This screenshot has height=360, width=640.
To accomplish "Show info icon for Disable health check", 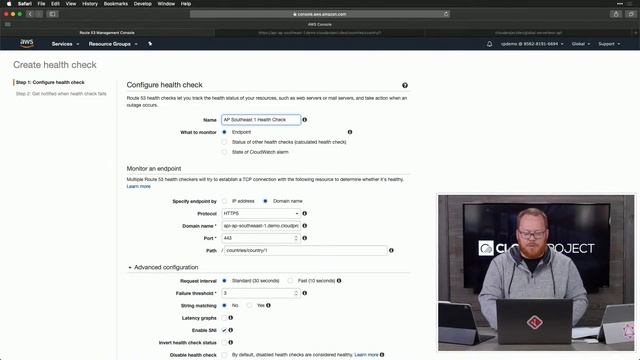I will 382,355.
